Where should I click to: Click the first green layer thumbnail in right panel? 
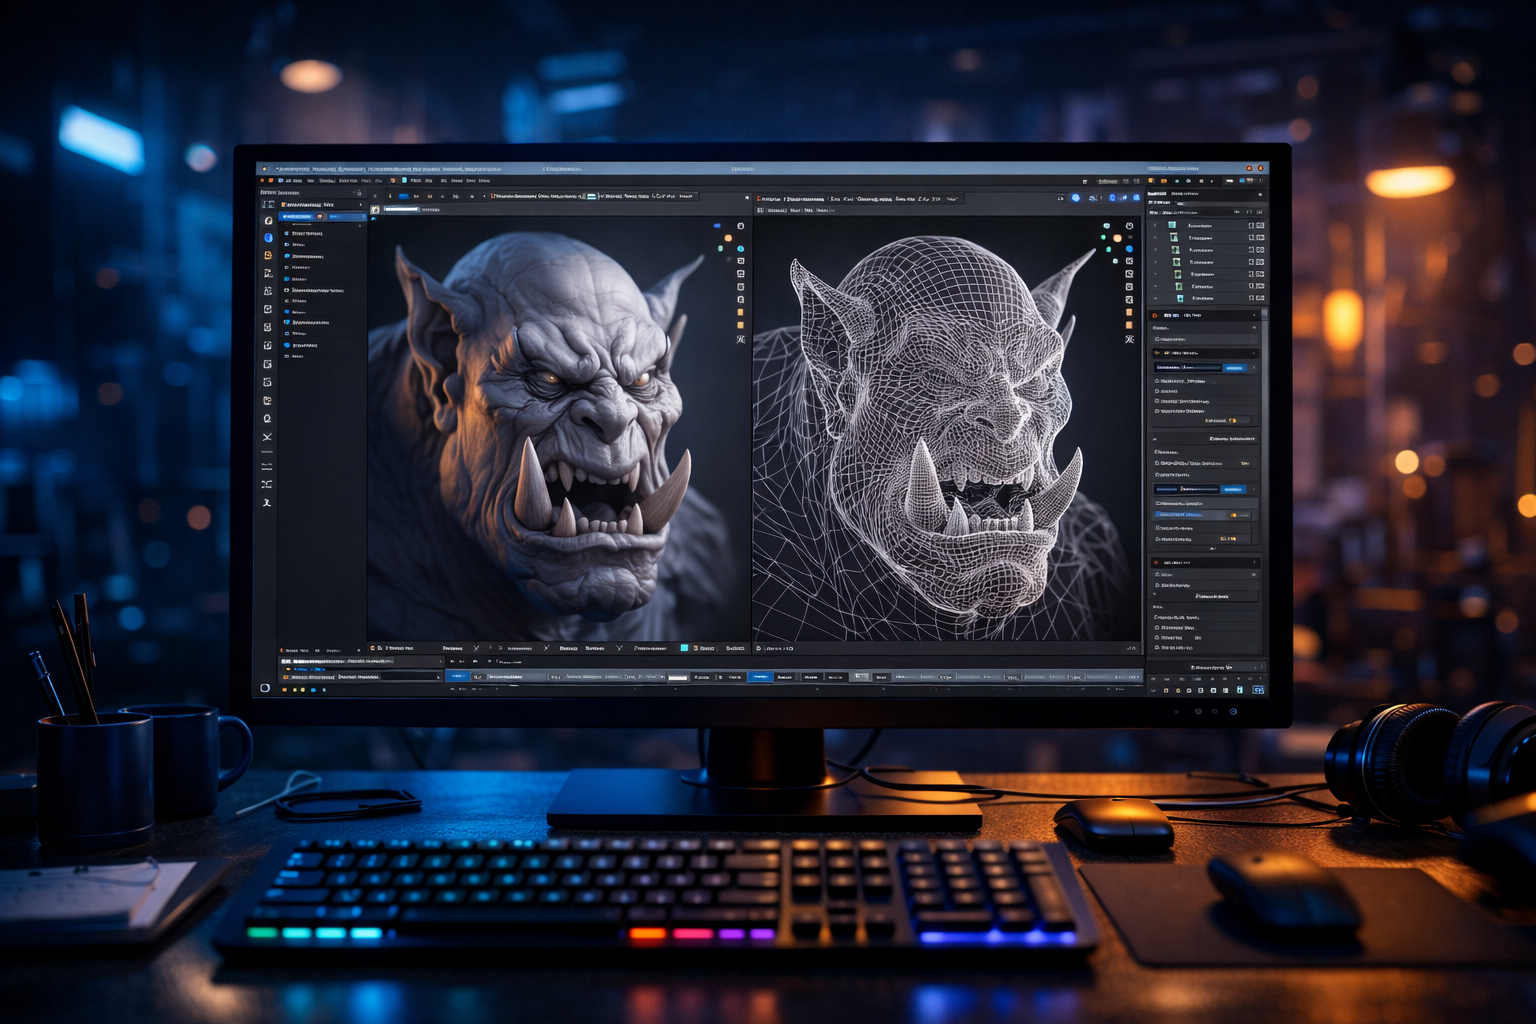[1172, 226]
